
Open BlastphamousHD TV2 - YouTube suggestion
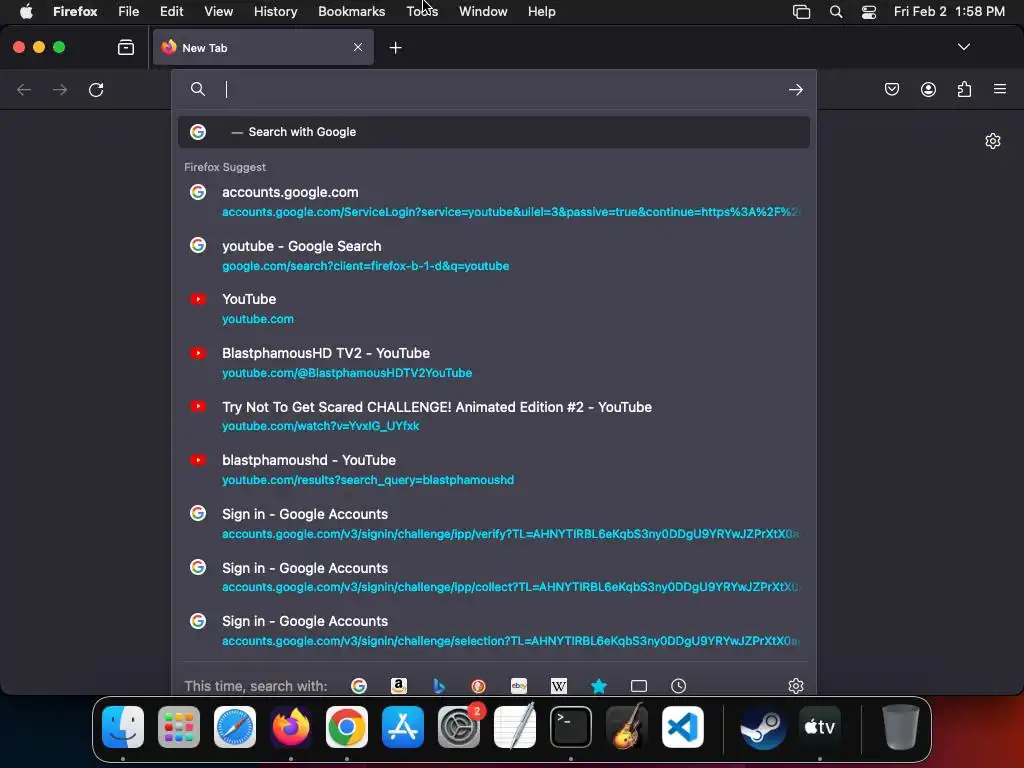tap(494, 362)
